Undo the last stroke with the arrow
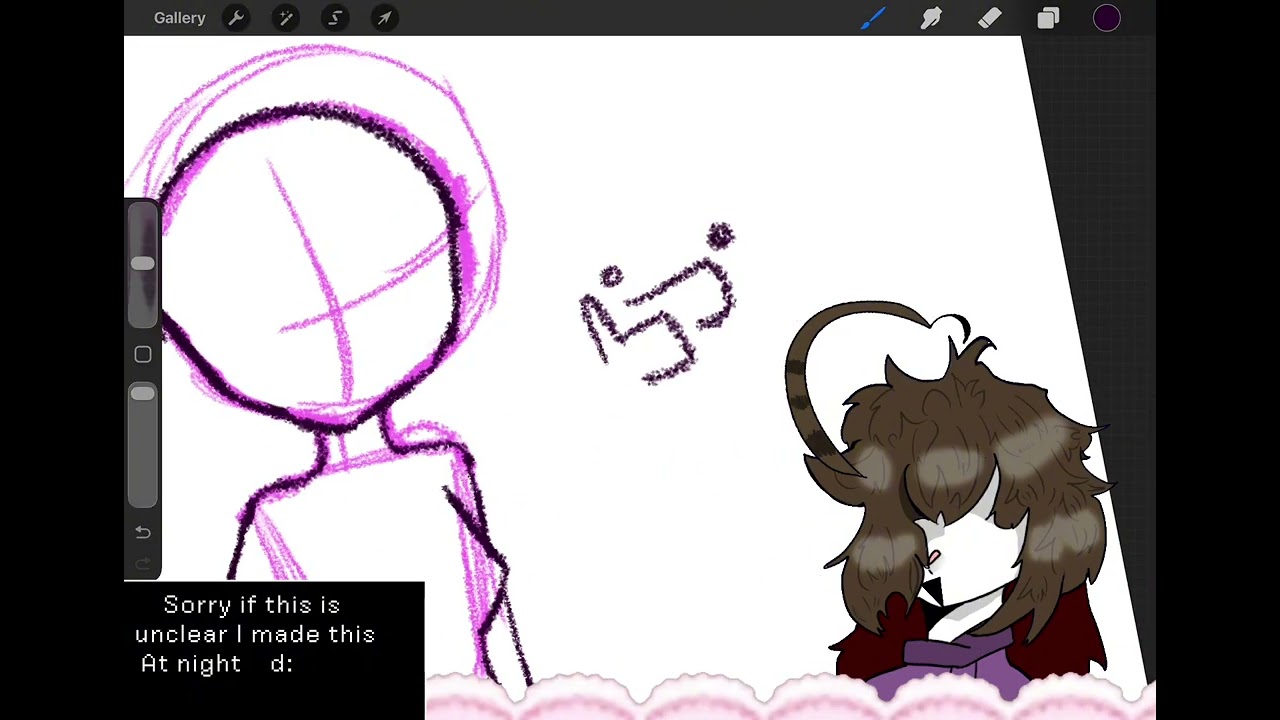 (x=143, y=532)
